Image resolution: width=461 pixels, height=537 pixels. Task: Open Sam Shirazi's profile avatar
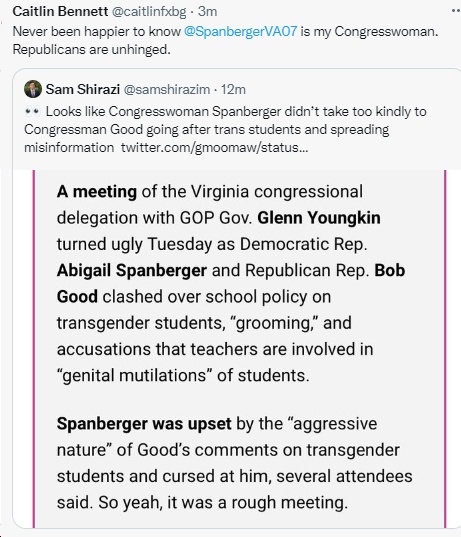tap(33, 89)
